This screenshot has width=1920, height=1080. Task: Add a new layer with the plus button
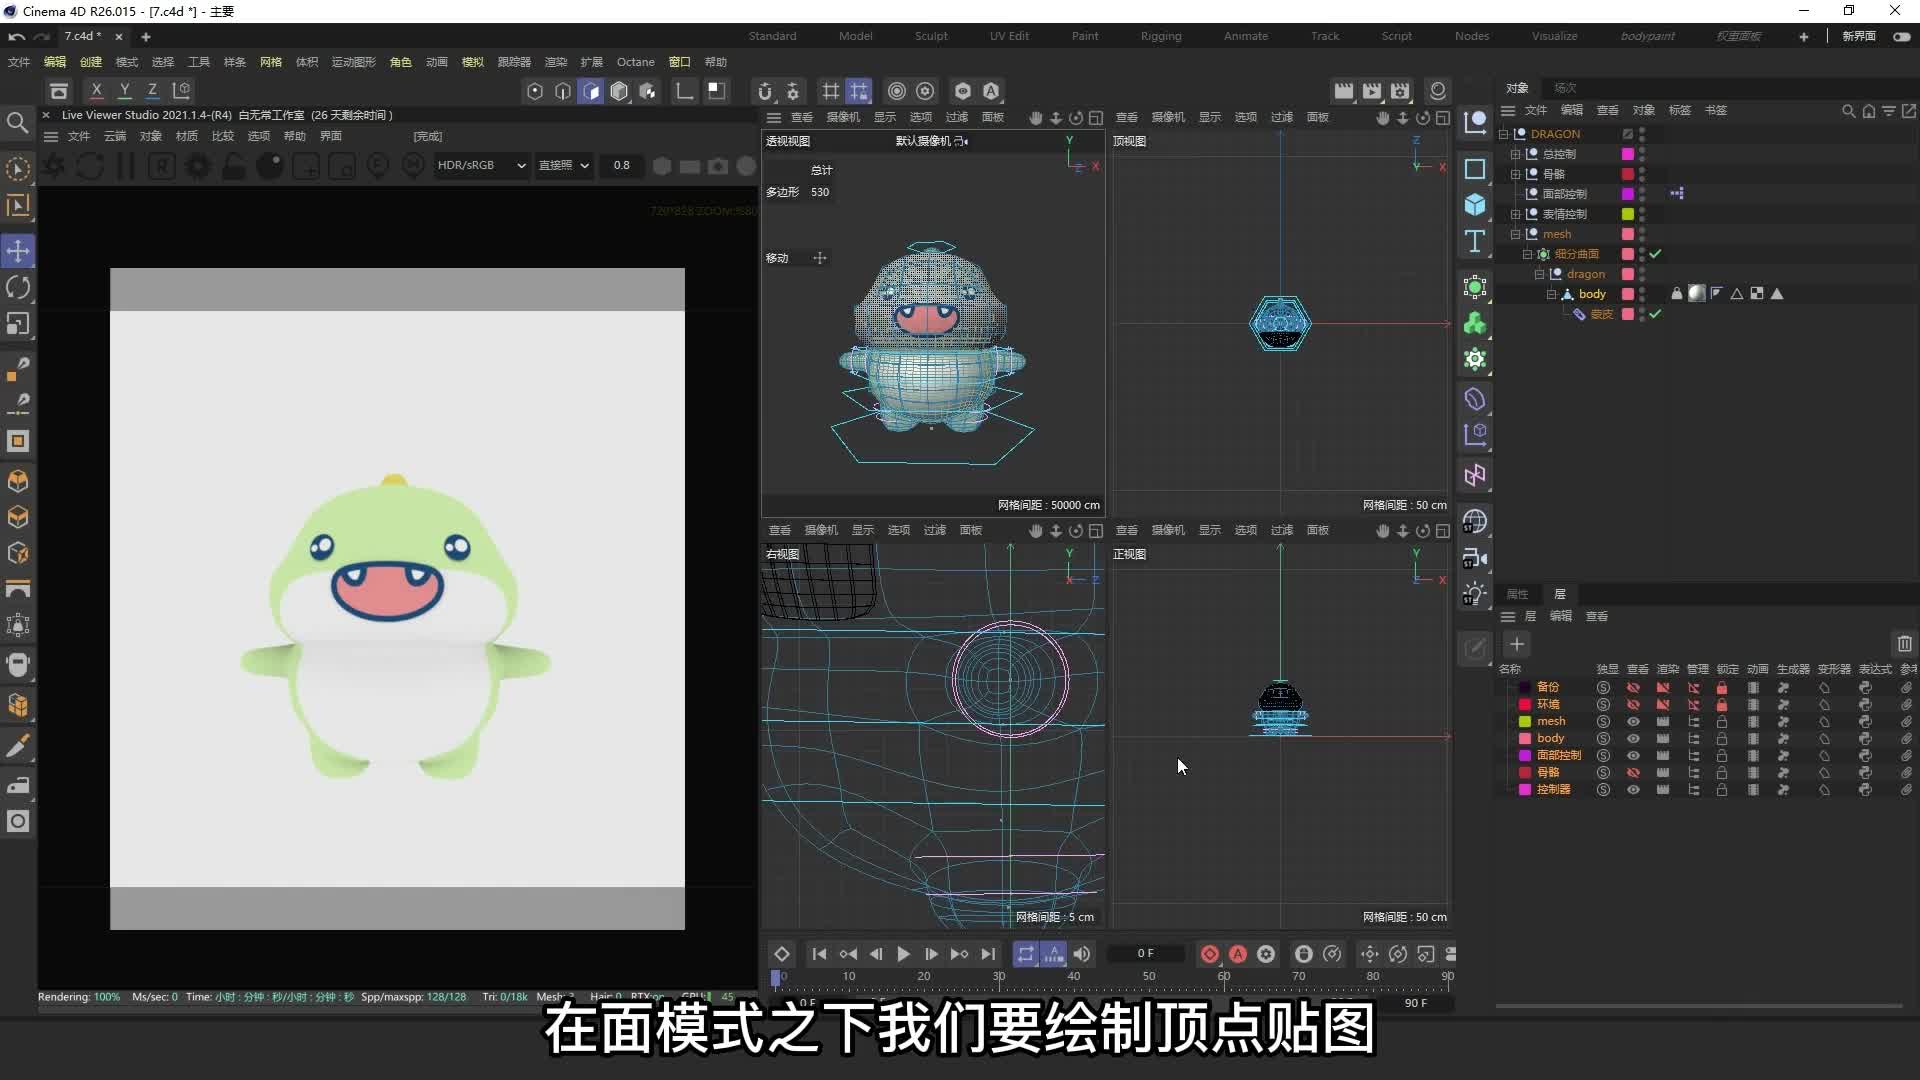1517,645
